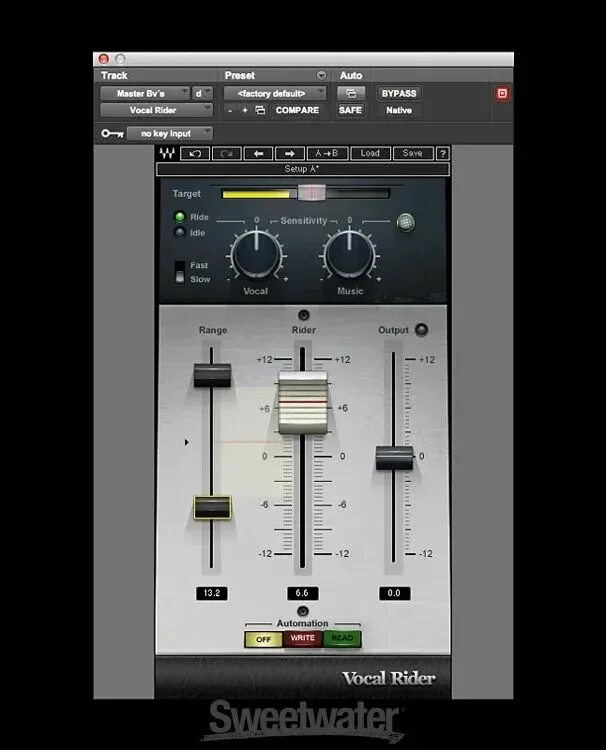The width and height of the screenshot is (606, 750).
Task: Click the Rider value field 6.6
Action: (x=302, y=593)
